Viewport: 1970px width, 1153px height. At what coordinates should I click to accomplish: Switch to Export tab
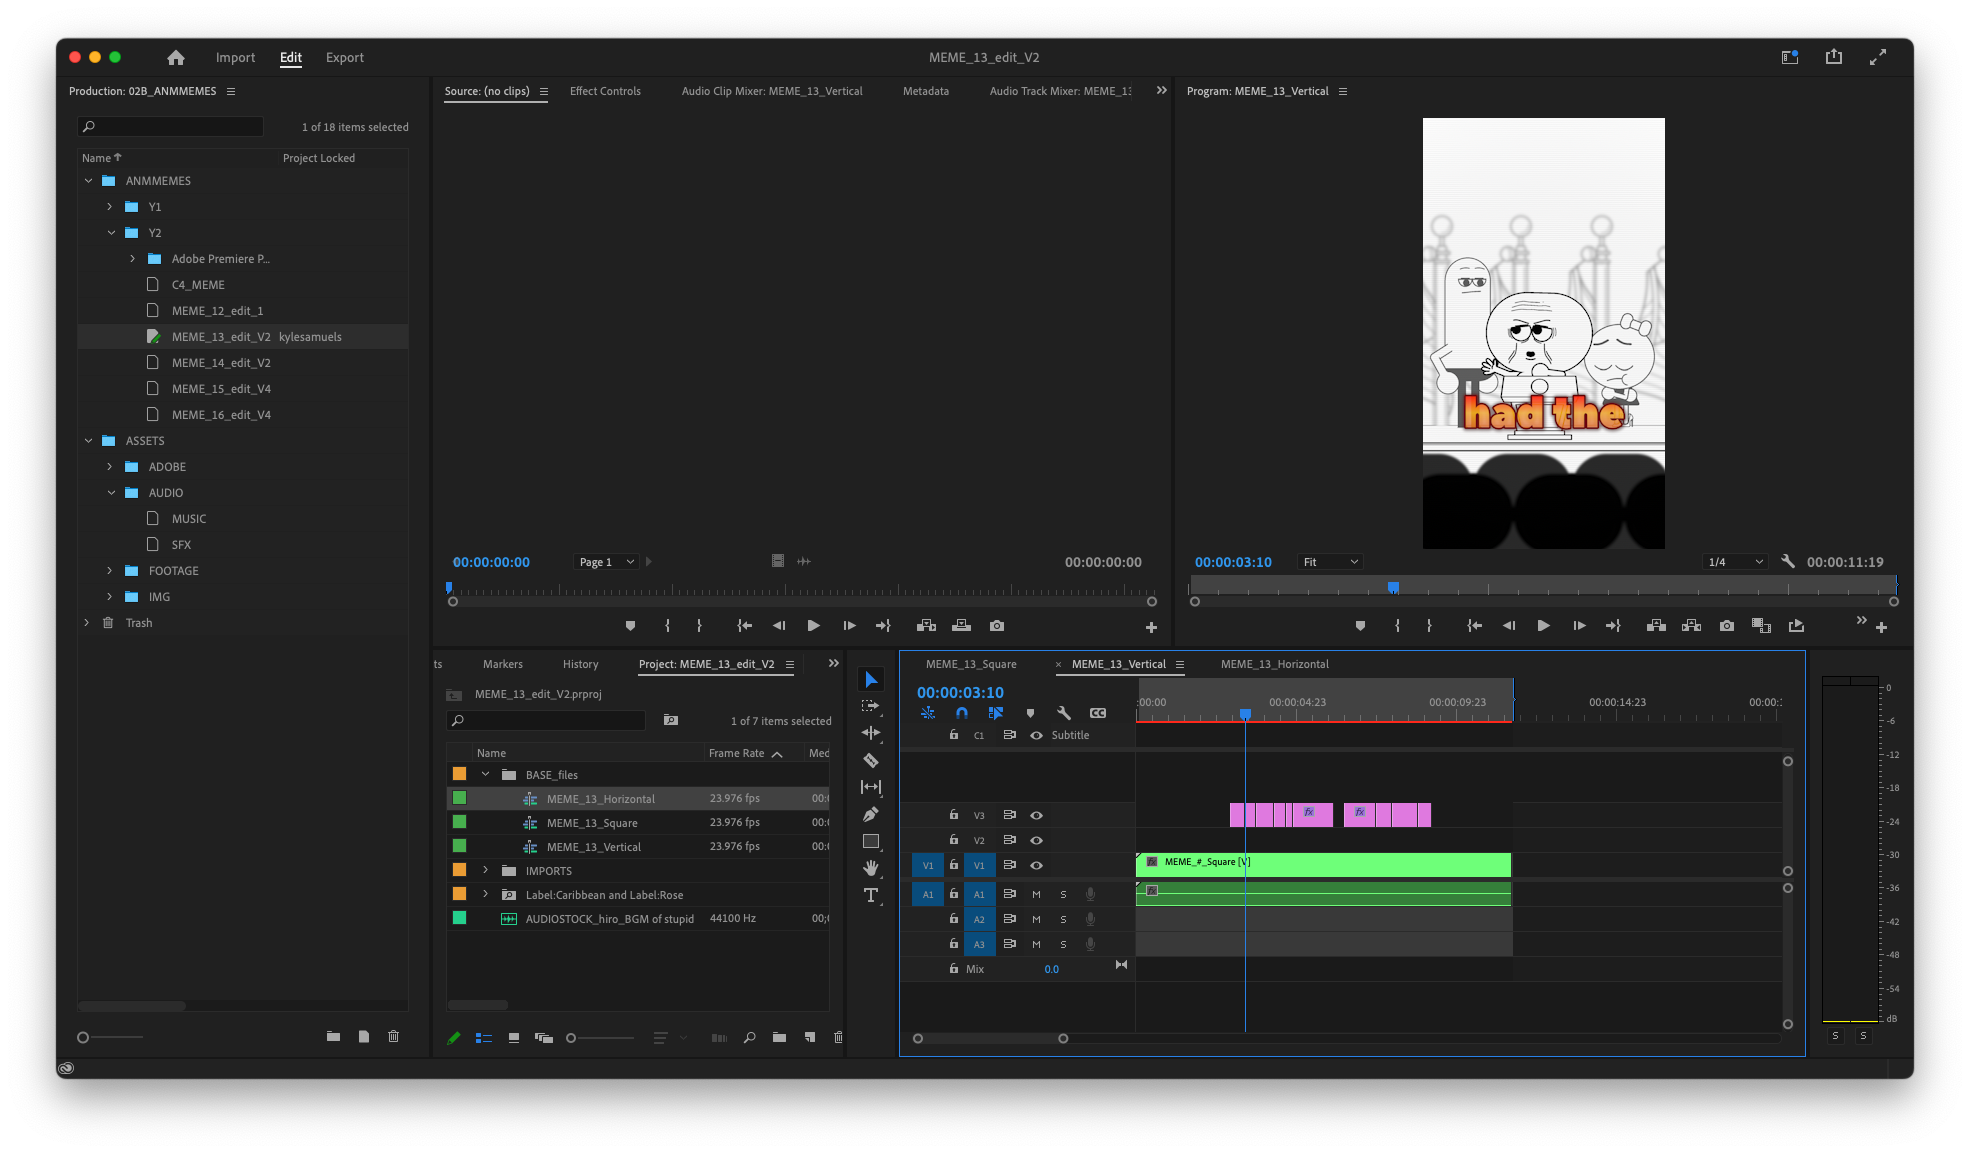click(x=345, y=58)
